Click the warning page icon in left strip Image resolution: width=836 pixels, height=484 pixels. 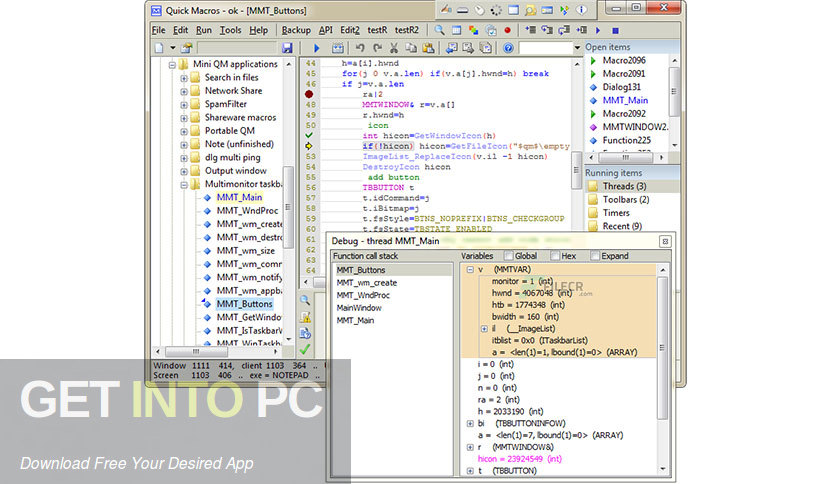(x=305, y=317)
